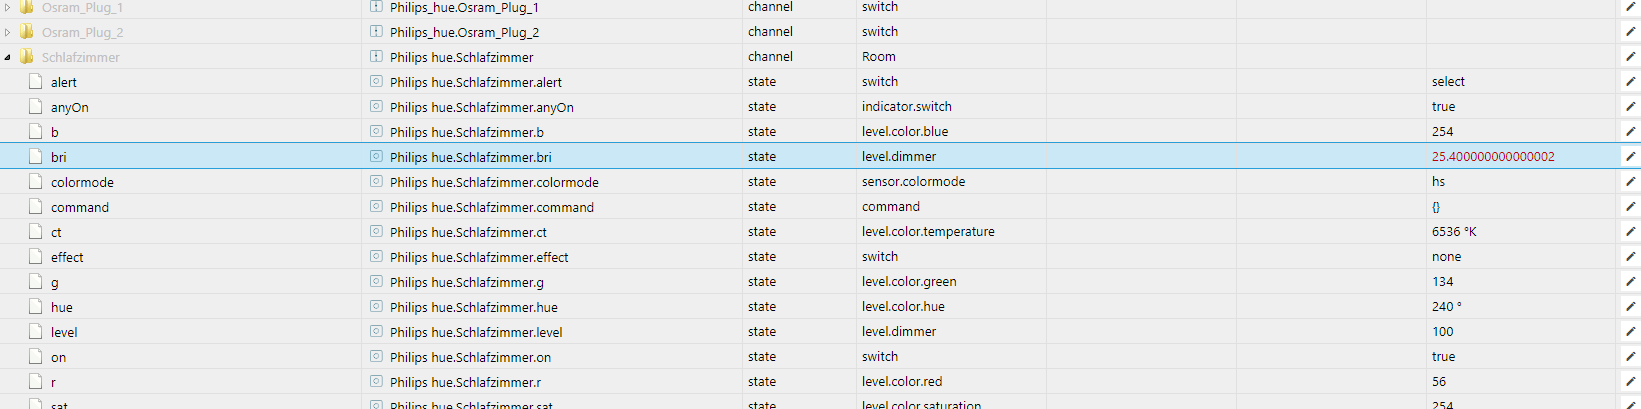Click the folder icon of Schlafzimmer
This screenshot has width=1641, height=409.
(x=27, y=56)
